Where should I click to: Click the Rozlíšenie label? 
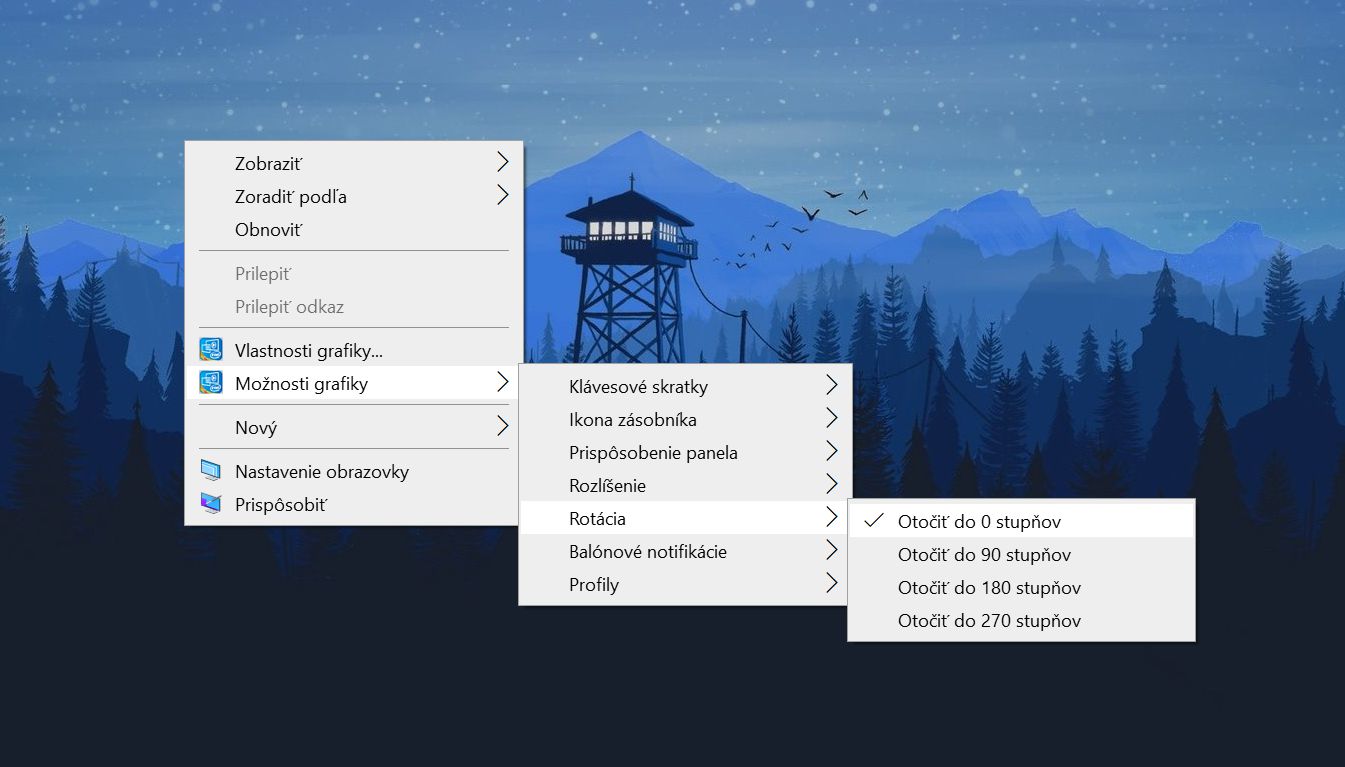607,485
